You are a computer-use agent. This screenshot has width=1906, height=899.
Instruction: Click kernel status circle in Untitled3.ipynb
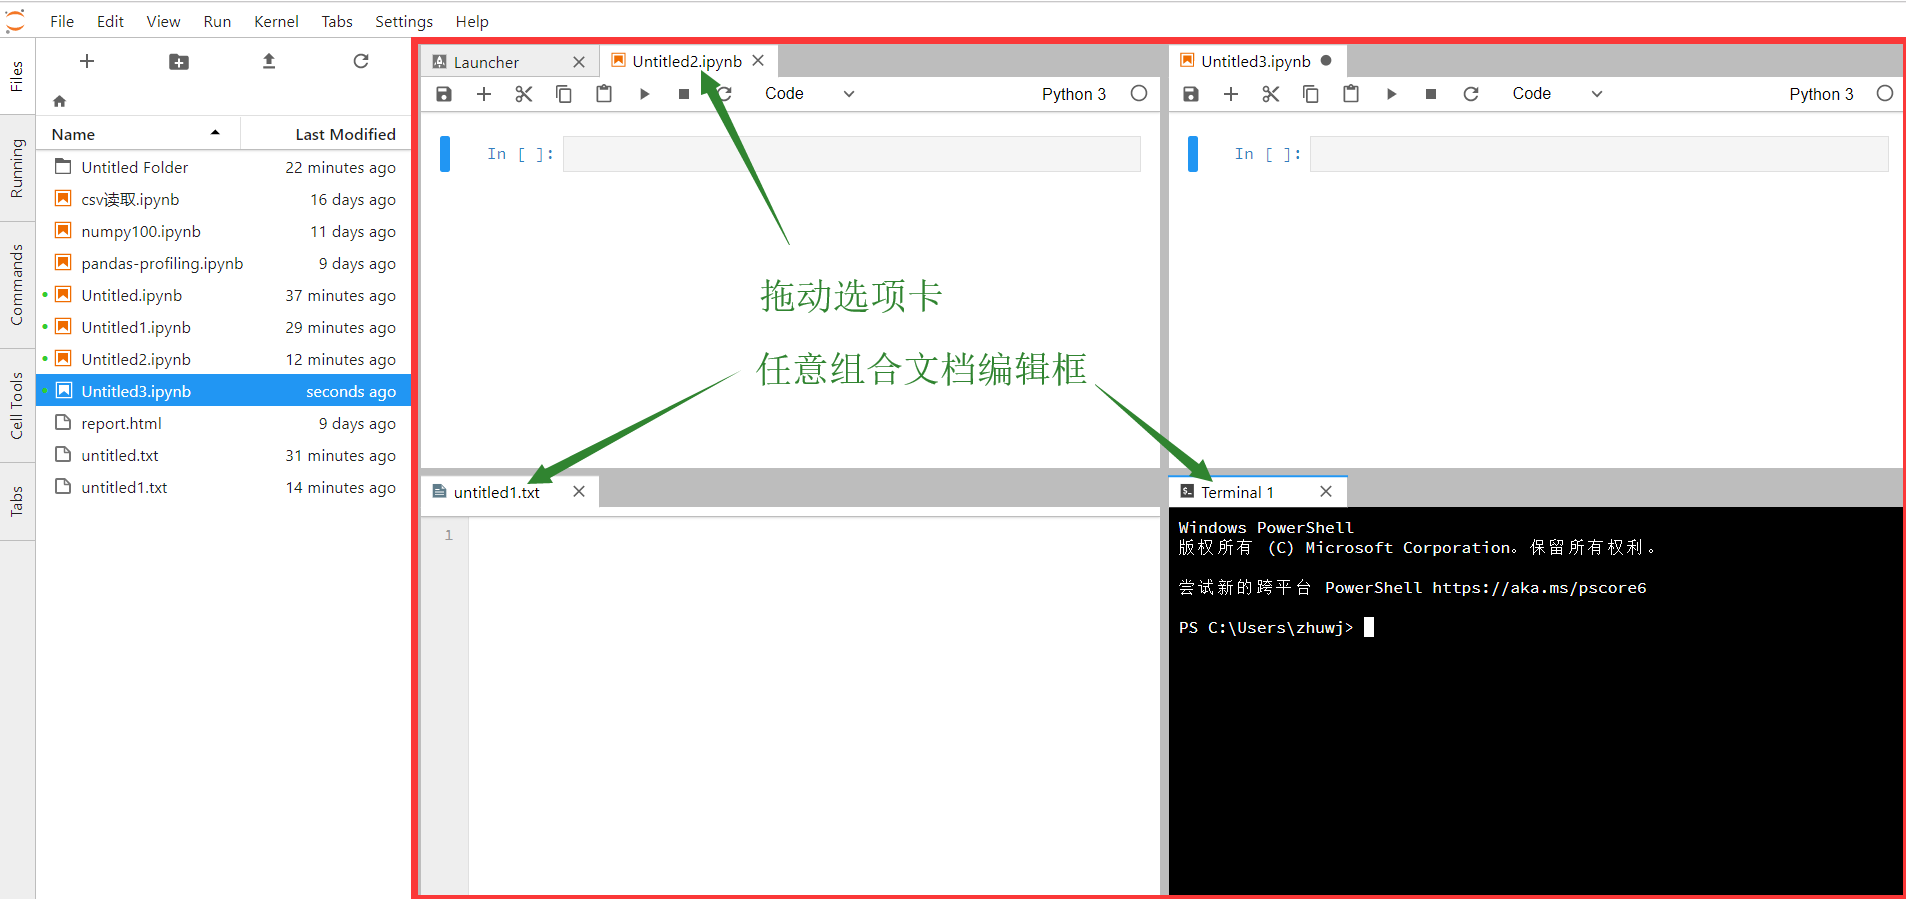(1885, 93)
